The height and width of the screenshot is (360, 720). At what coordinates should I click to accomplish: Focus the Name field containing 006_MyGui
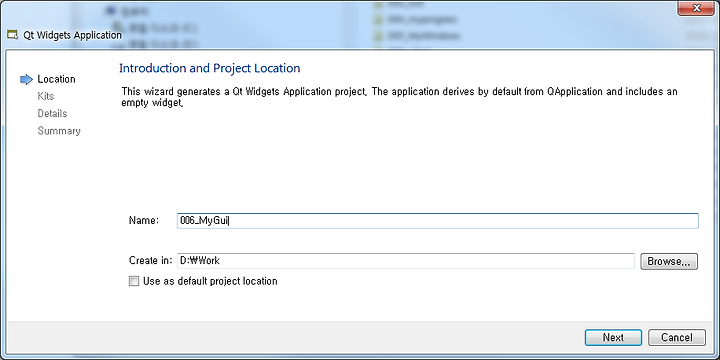438,221
